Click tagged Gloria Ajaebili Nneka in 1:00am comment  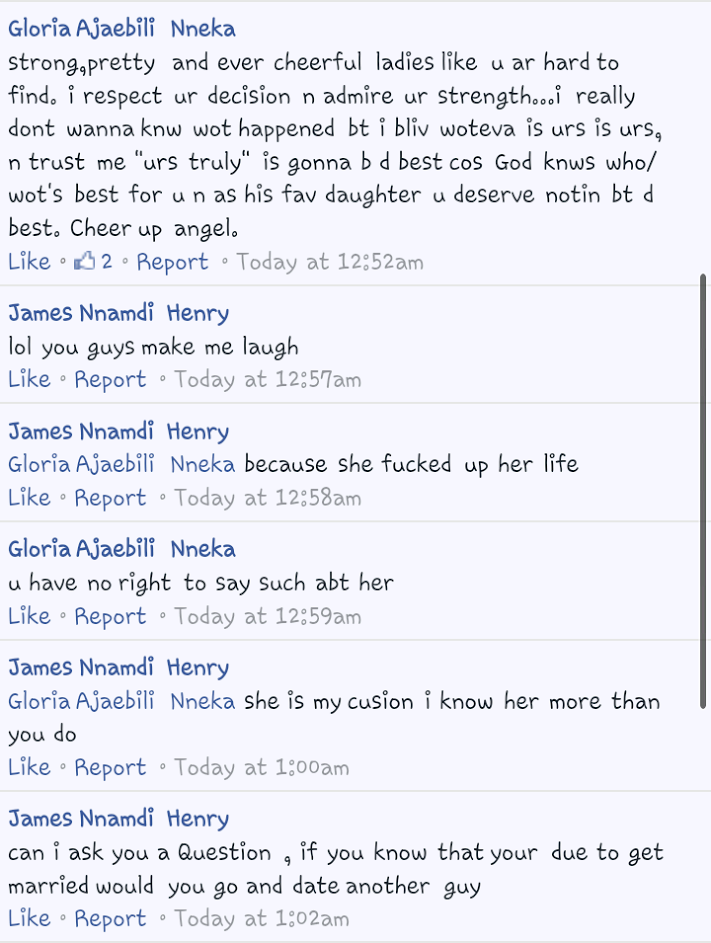[122, 701]
